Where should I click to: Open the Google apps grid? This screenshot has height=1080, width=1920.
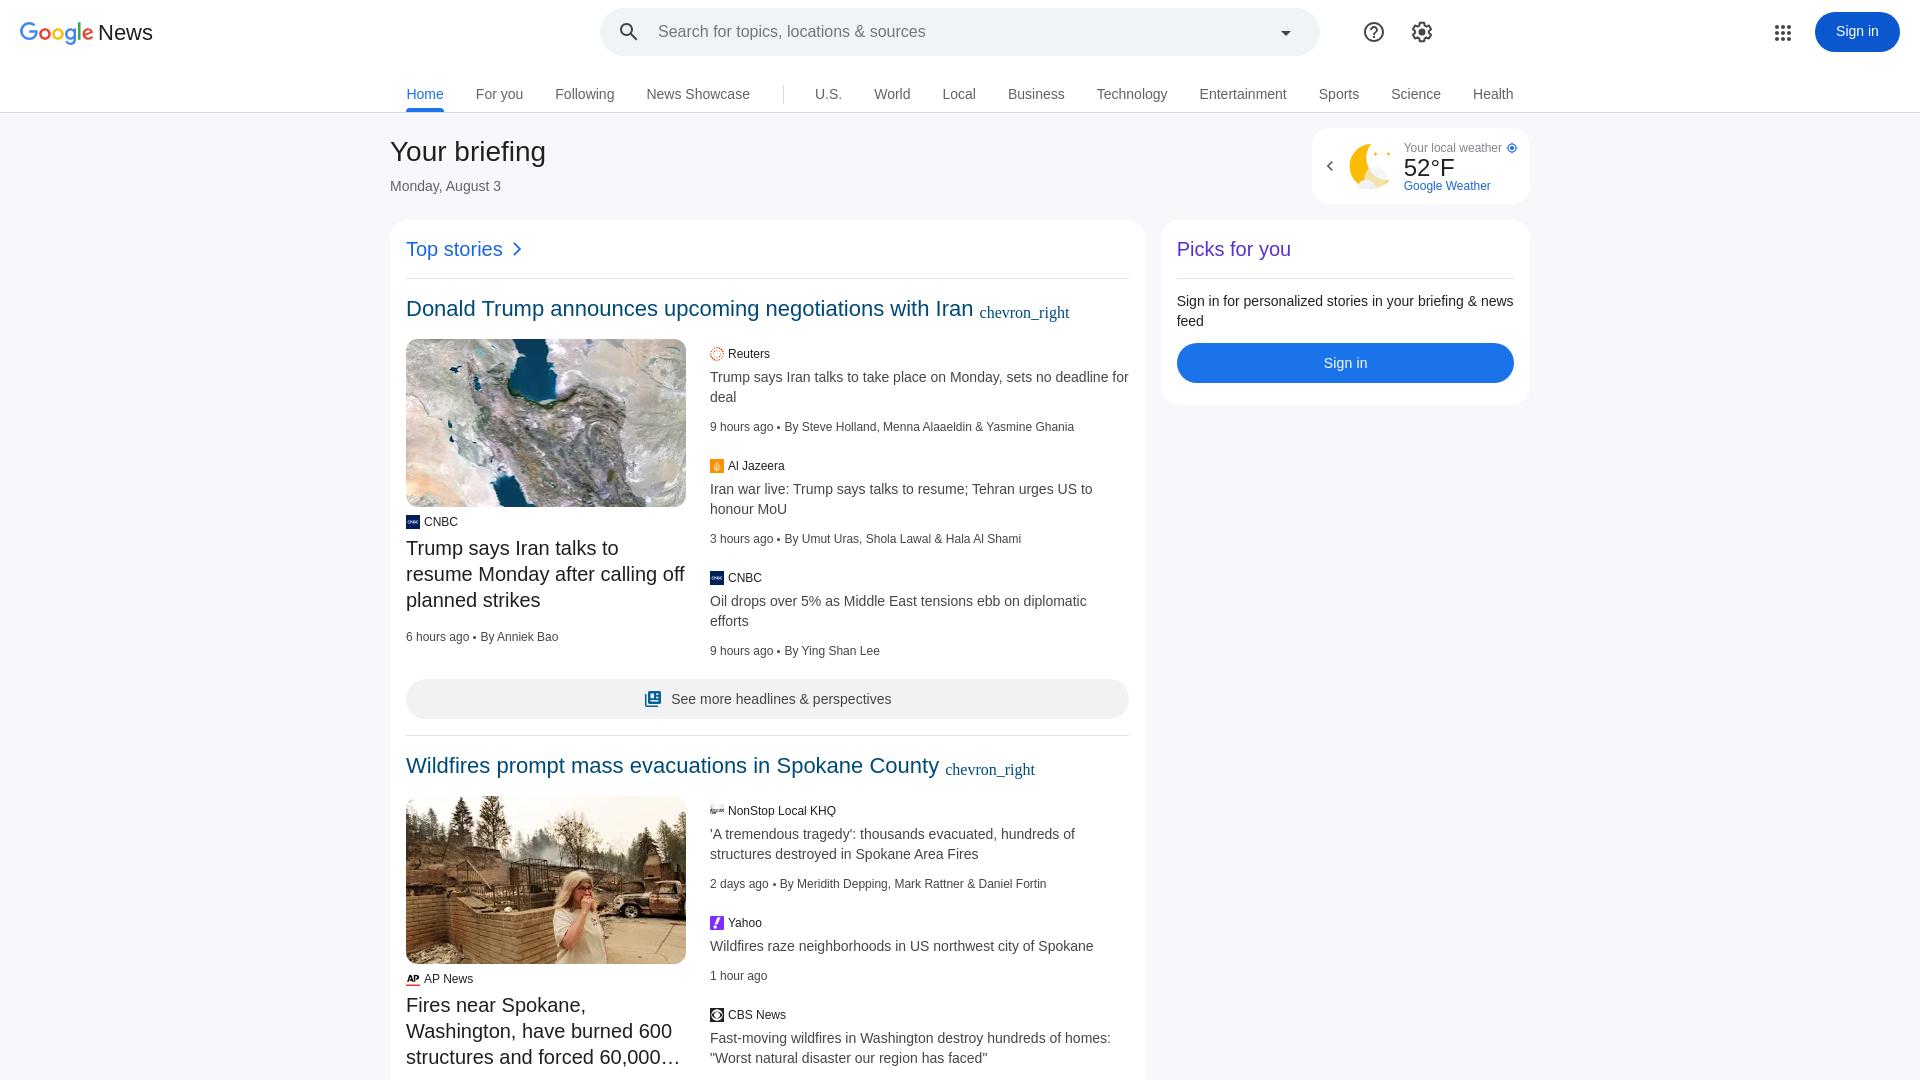coord(1783,33)
